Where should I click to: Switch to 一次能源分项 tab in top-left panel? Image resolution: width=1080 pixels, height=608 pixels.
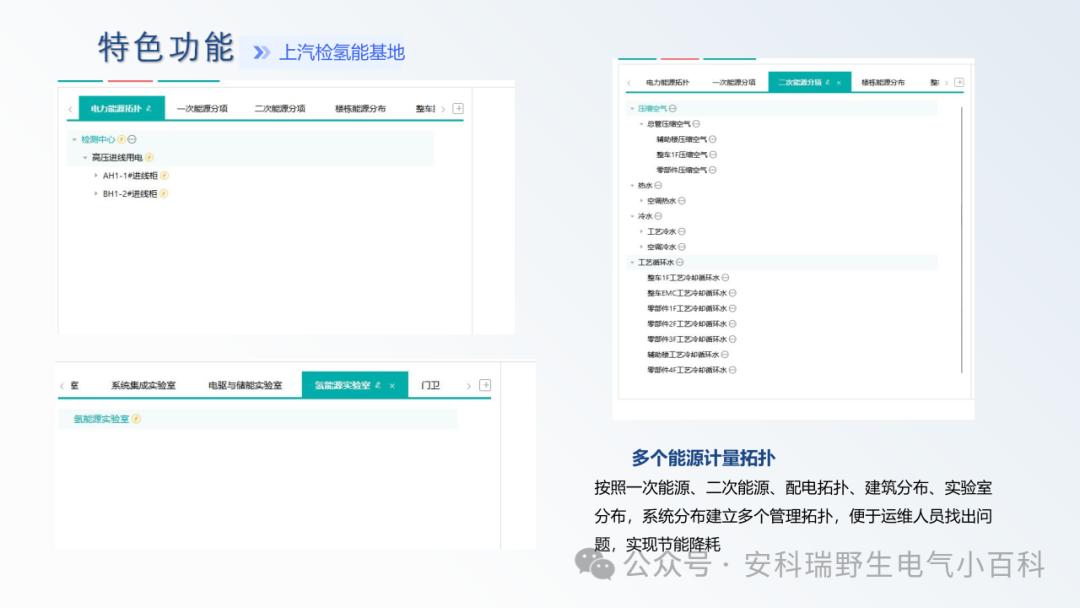(202, 109)
